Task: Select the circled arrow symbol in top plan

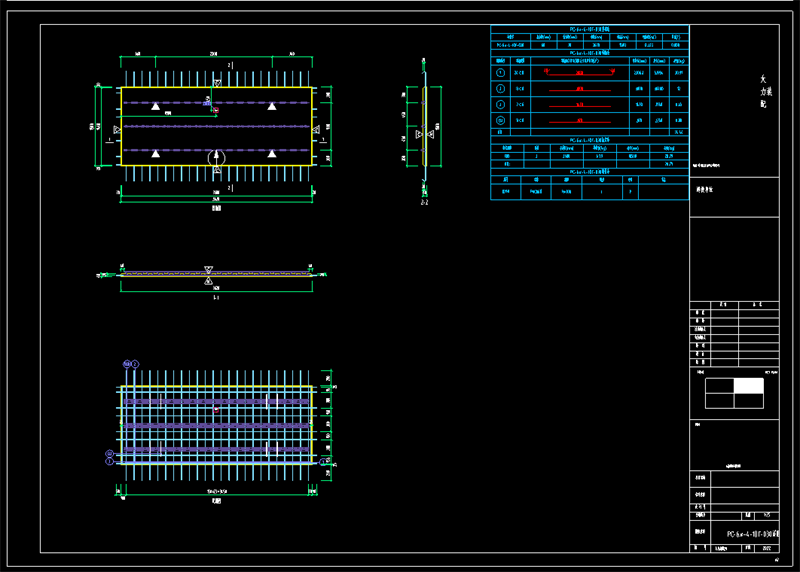Action: 216,158
